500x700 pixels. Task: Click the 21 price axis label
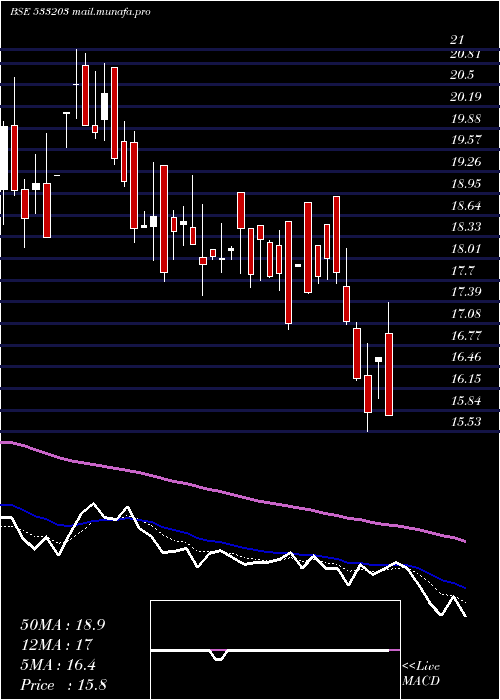point(456,40)
